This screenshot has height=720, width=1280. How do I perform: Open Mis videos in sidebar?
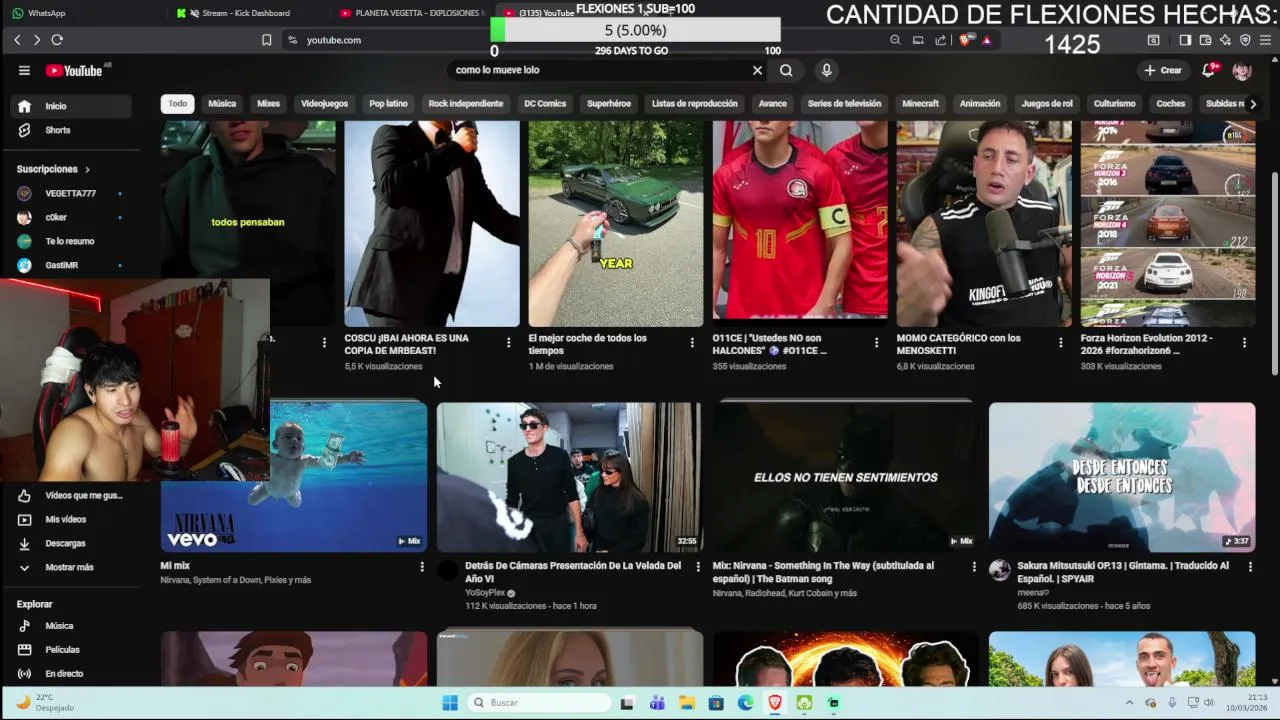tap(71, 519)
